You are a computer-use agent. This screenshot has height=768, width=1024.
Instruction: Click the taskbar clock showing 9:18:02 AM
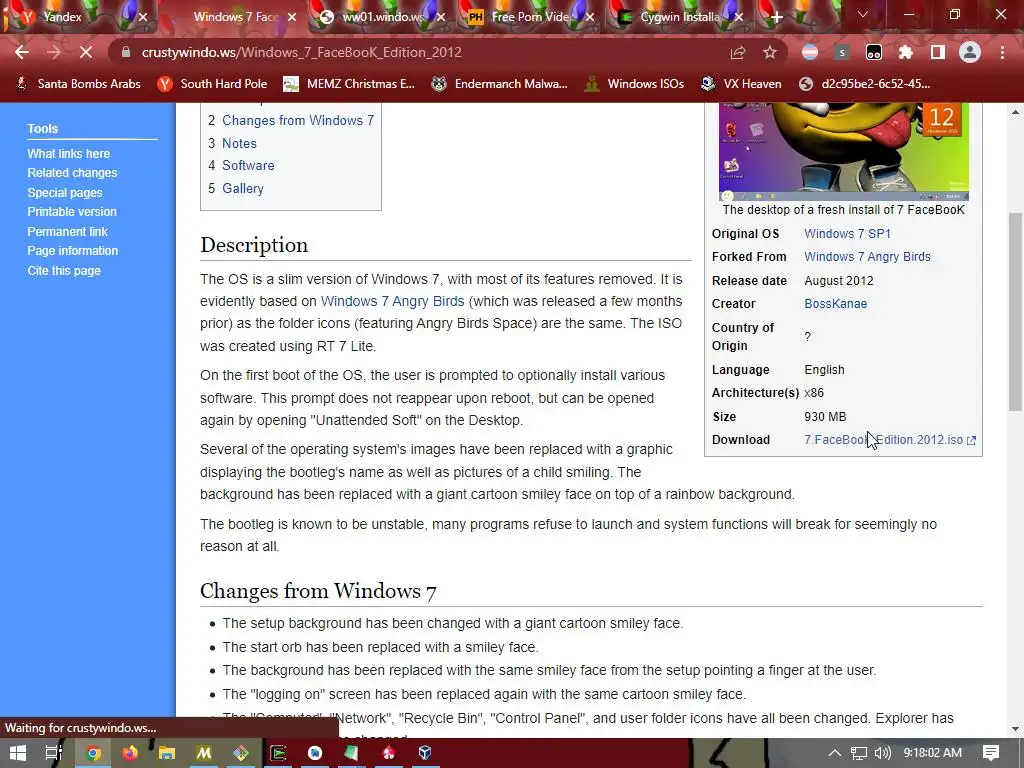(x=932, y=753)
